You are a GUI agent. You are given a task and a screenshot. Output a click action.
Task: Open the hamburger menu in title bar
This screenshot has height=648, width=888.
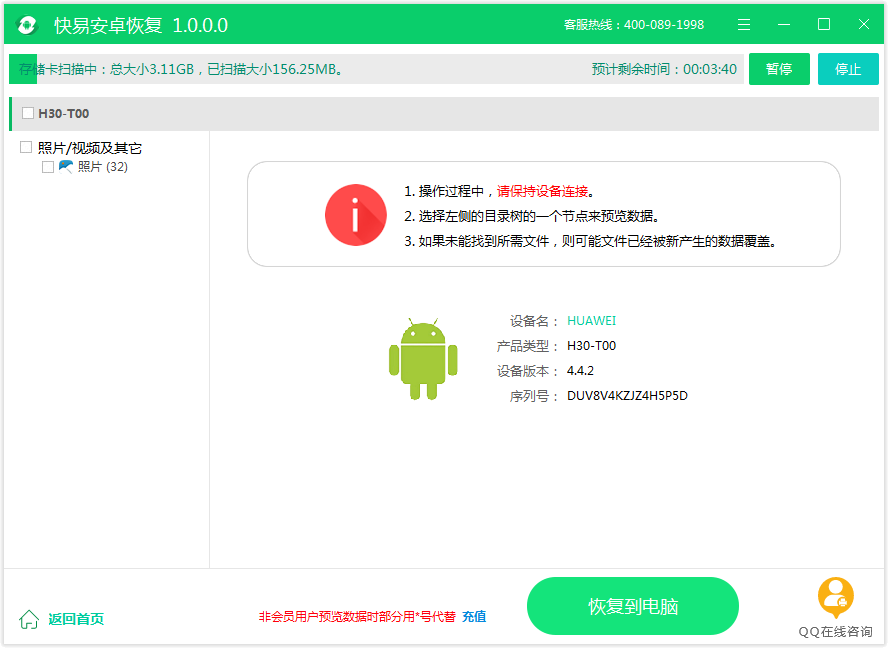pyautogui.click(x=744, y=25)
